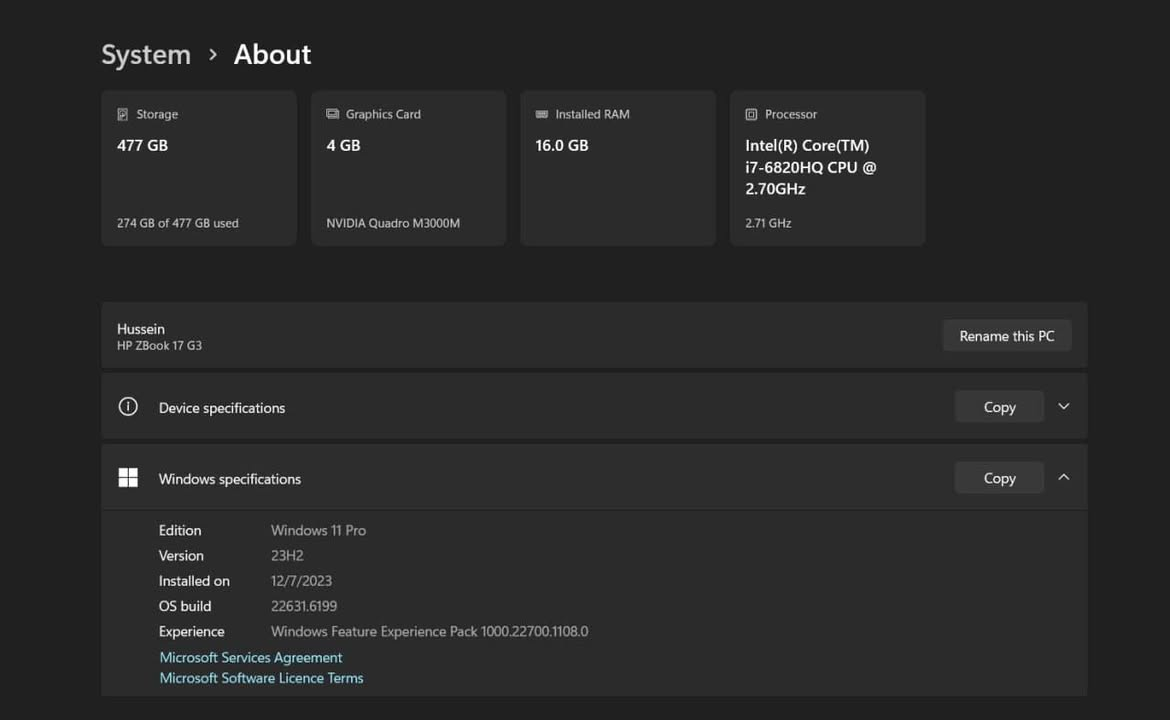Click the Windows logo icon
The image size is (1170, 720).
128,478
